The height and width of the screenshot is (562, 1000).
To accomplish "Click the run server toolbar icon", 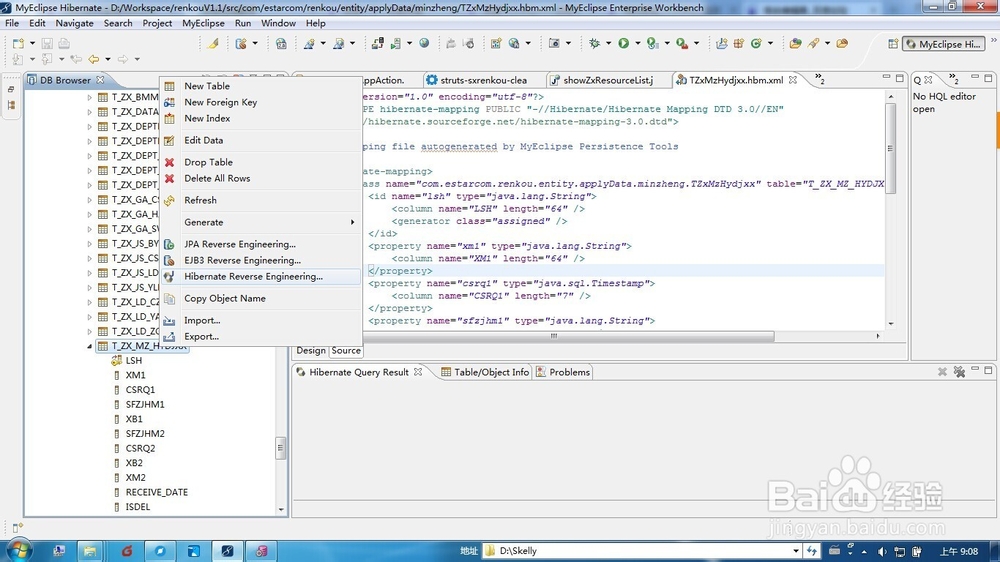I will coord(396,43).
